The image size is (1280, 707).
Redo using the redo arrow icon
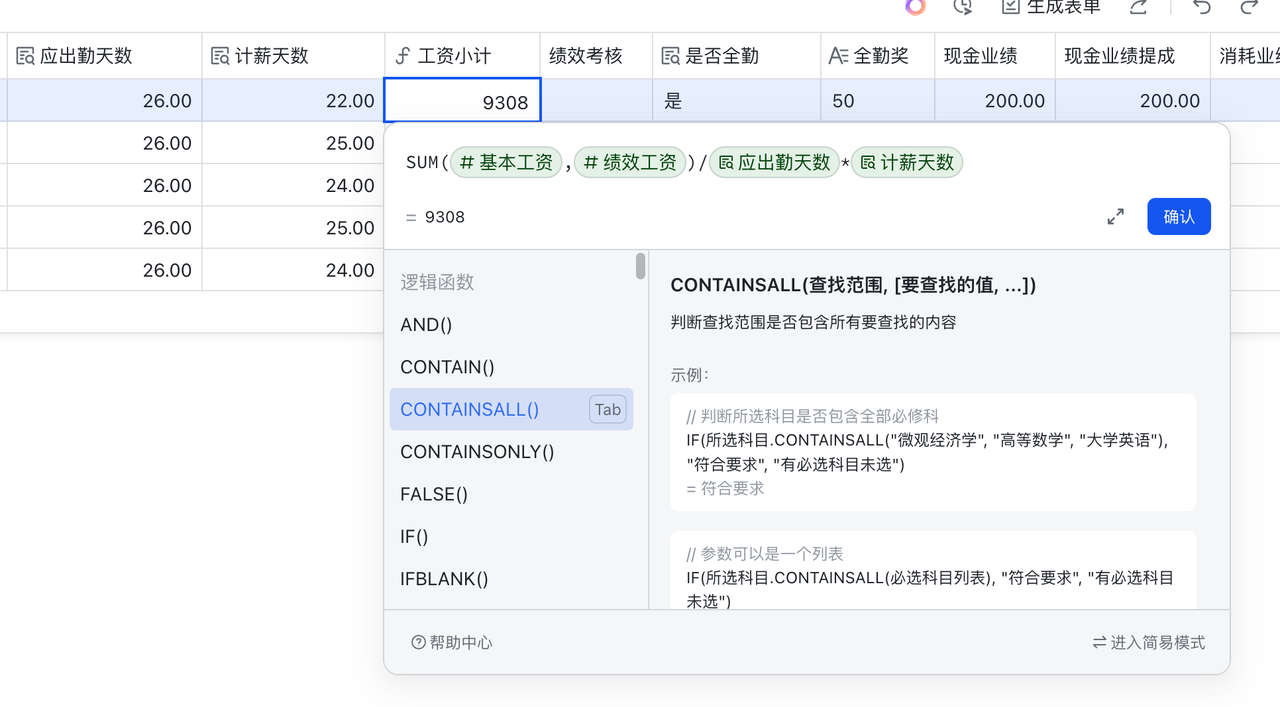(1251, 8)
